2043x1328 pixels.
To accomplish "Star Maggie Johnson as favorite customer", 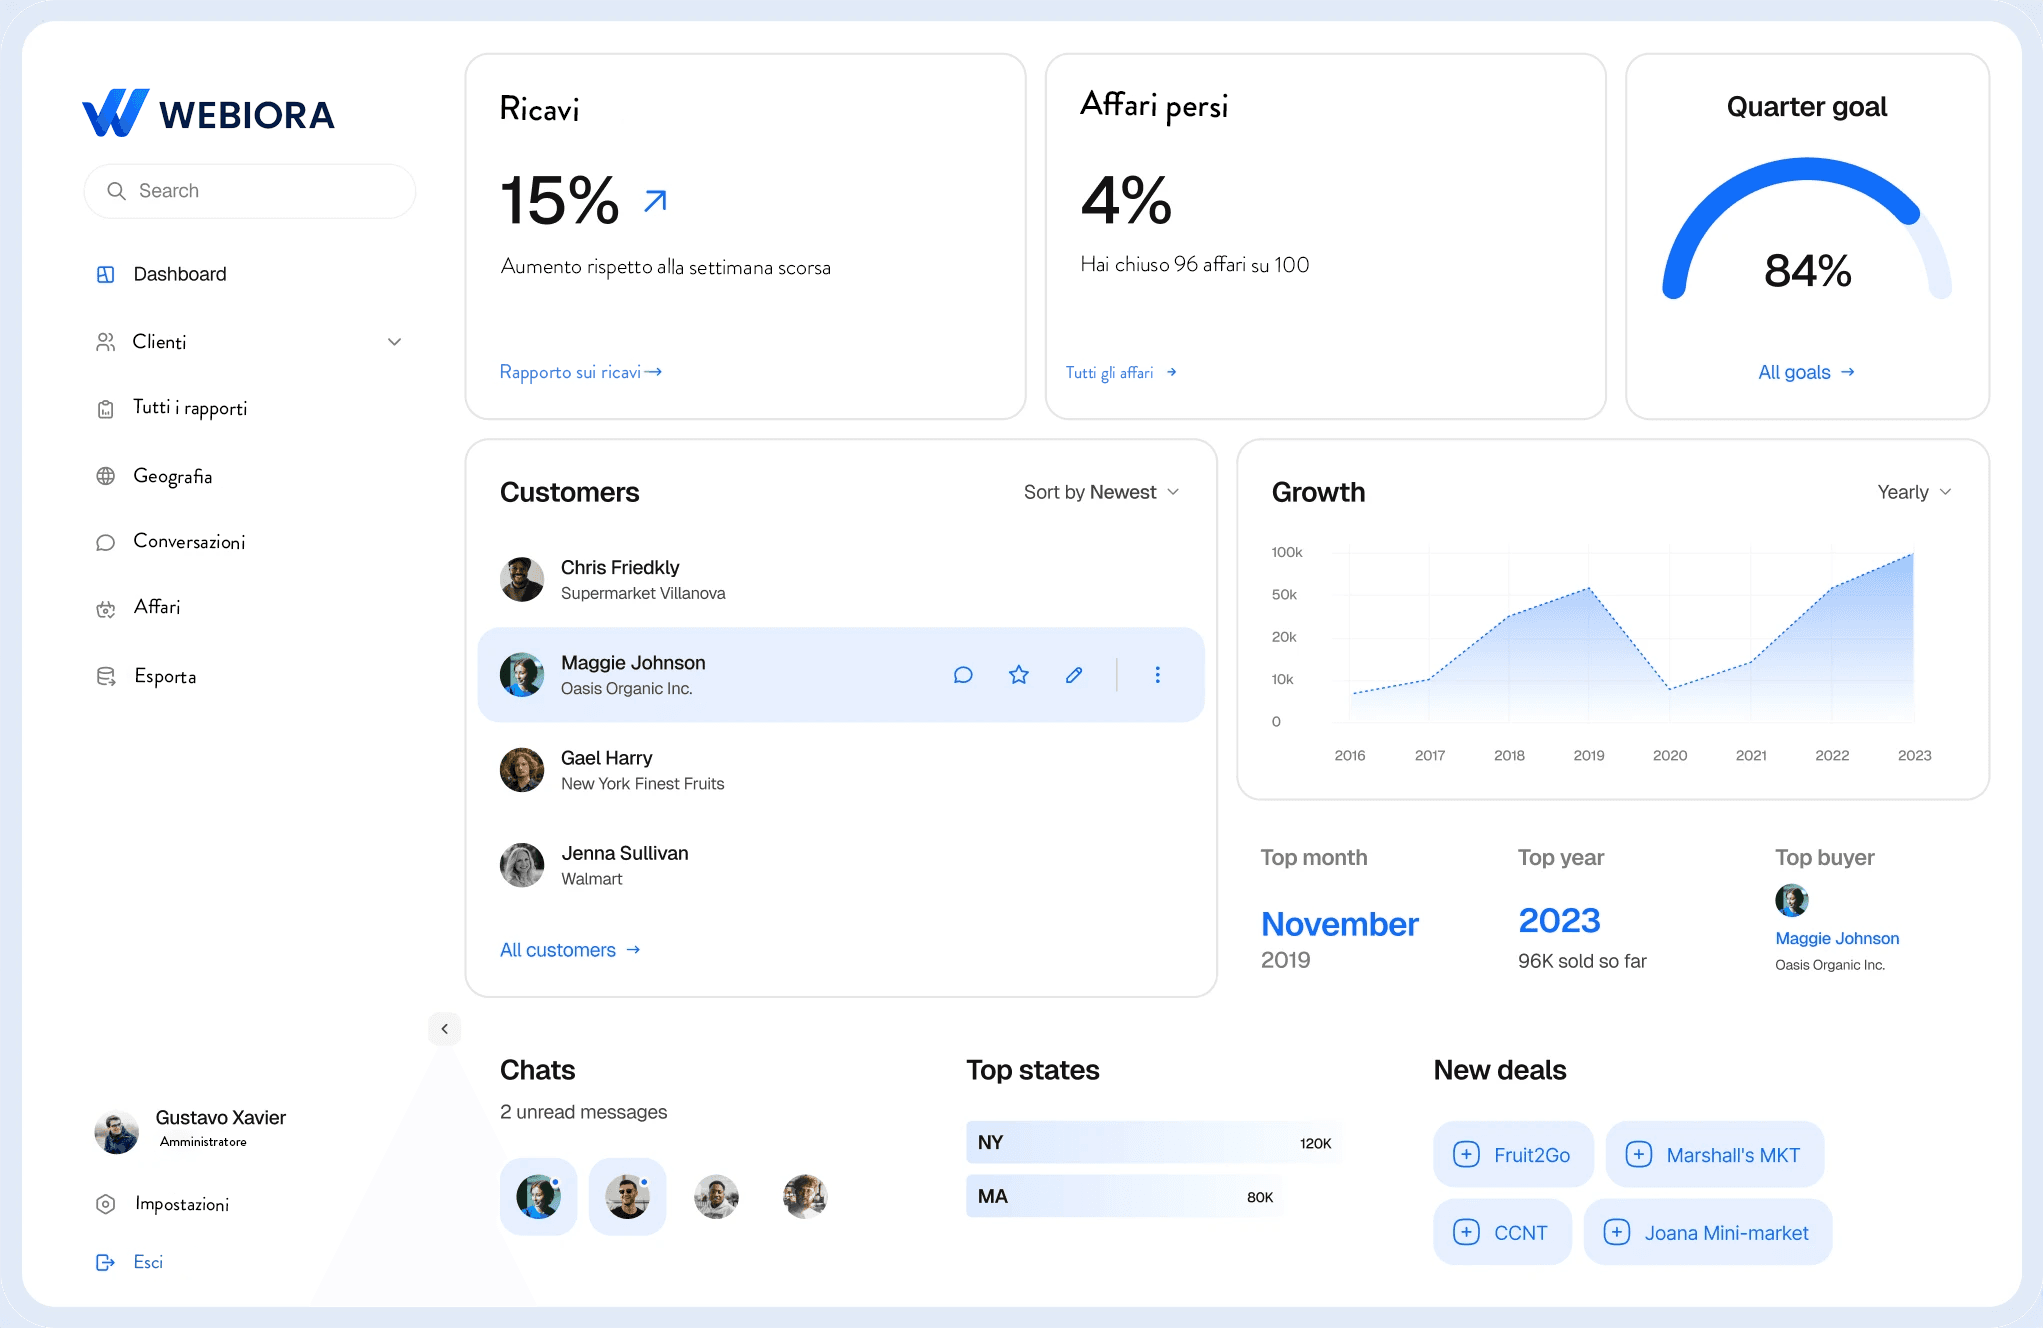I will tap(1018, 674).
